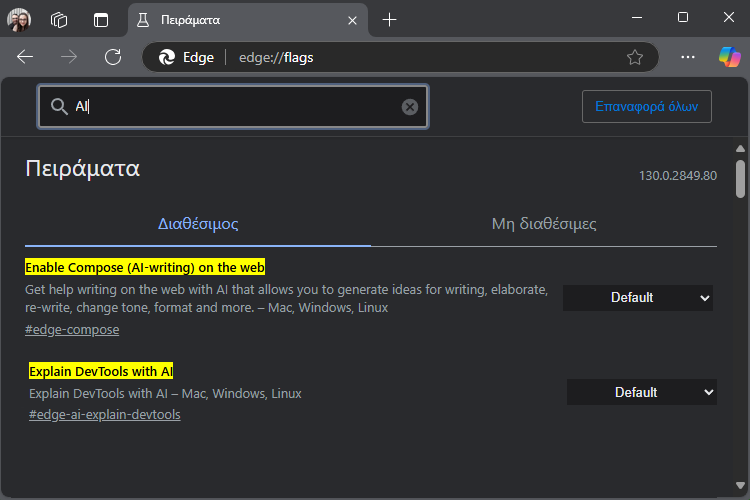Clear the flags search box
The image size is (750, 500).
tap(409, 107)
